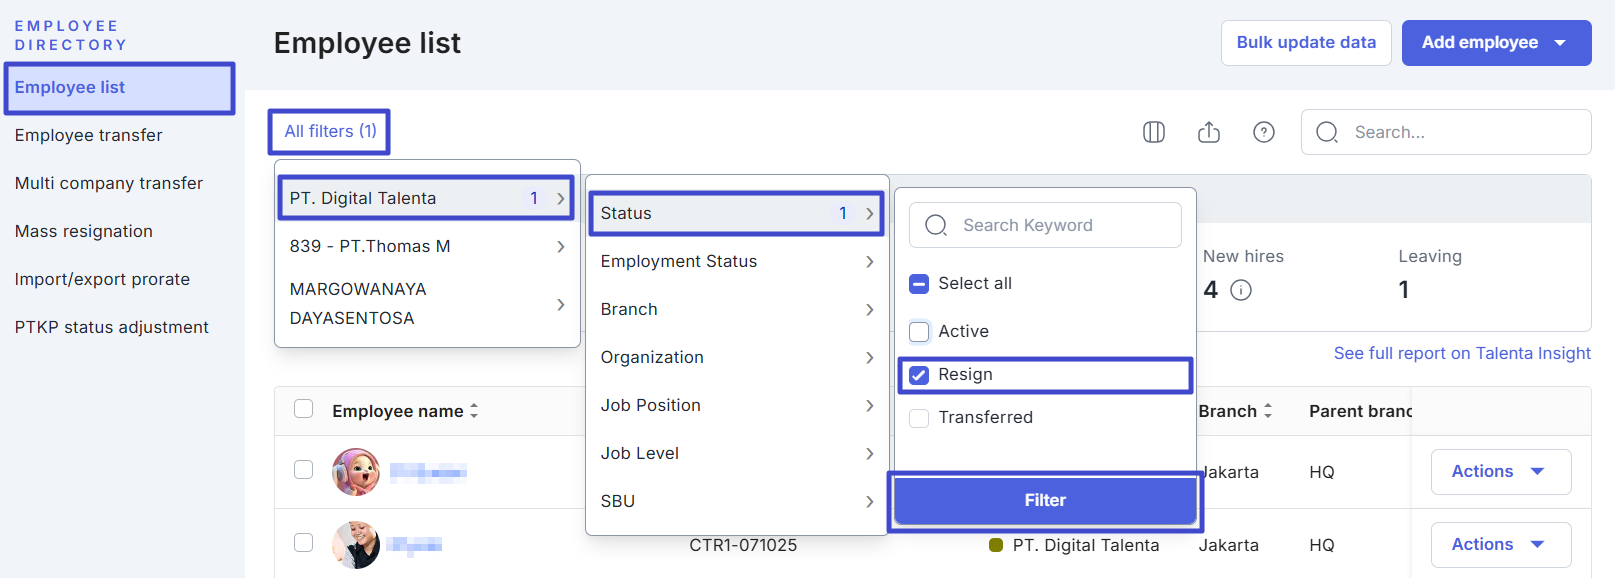Click the magnifier icon in Search Keyword

936,225
